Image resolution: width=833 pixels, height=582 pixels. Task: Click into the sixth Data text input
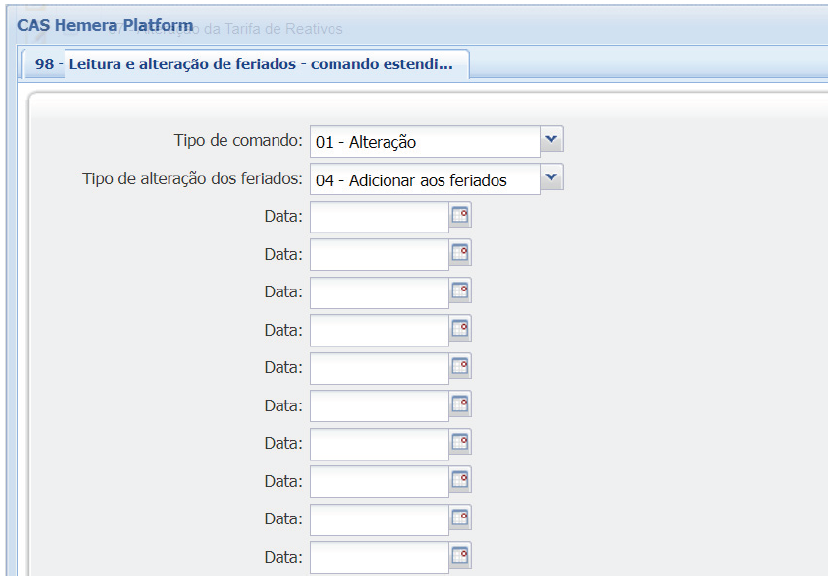click(379, 406)
